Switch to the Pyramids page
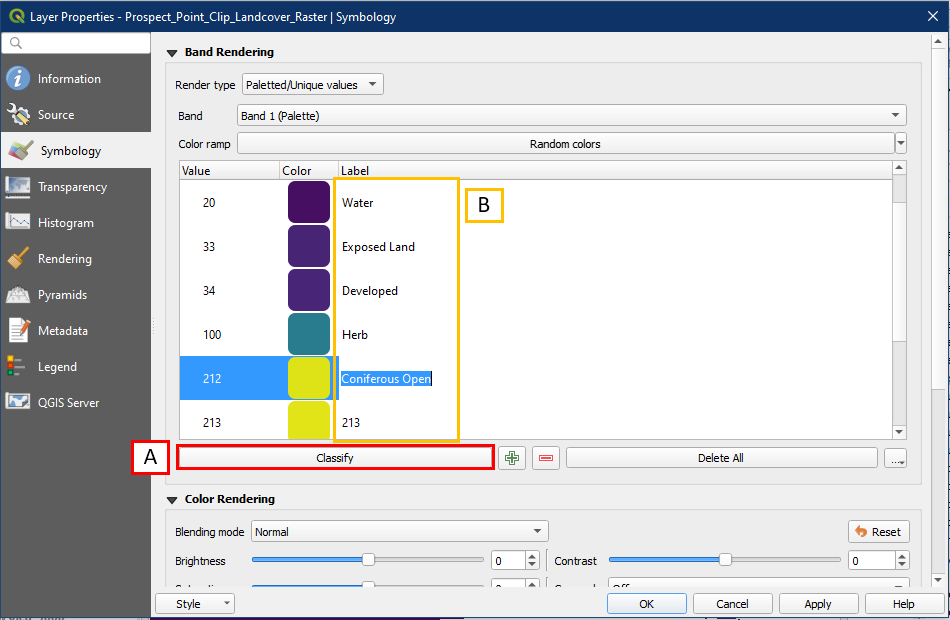 pos(62,295)
